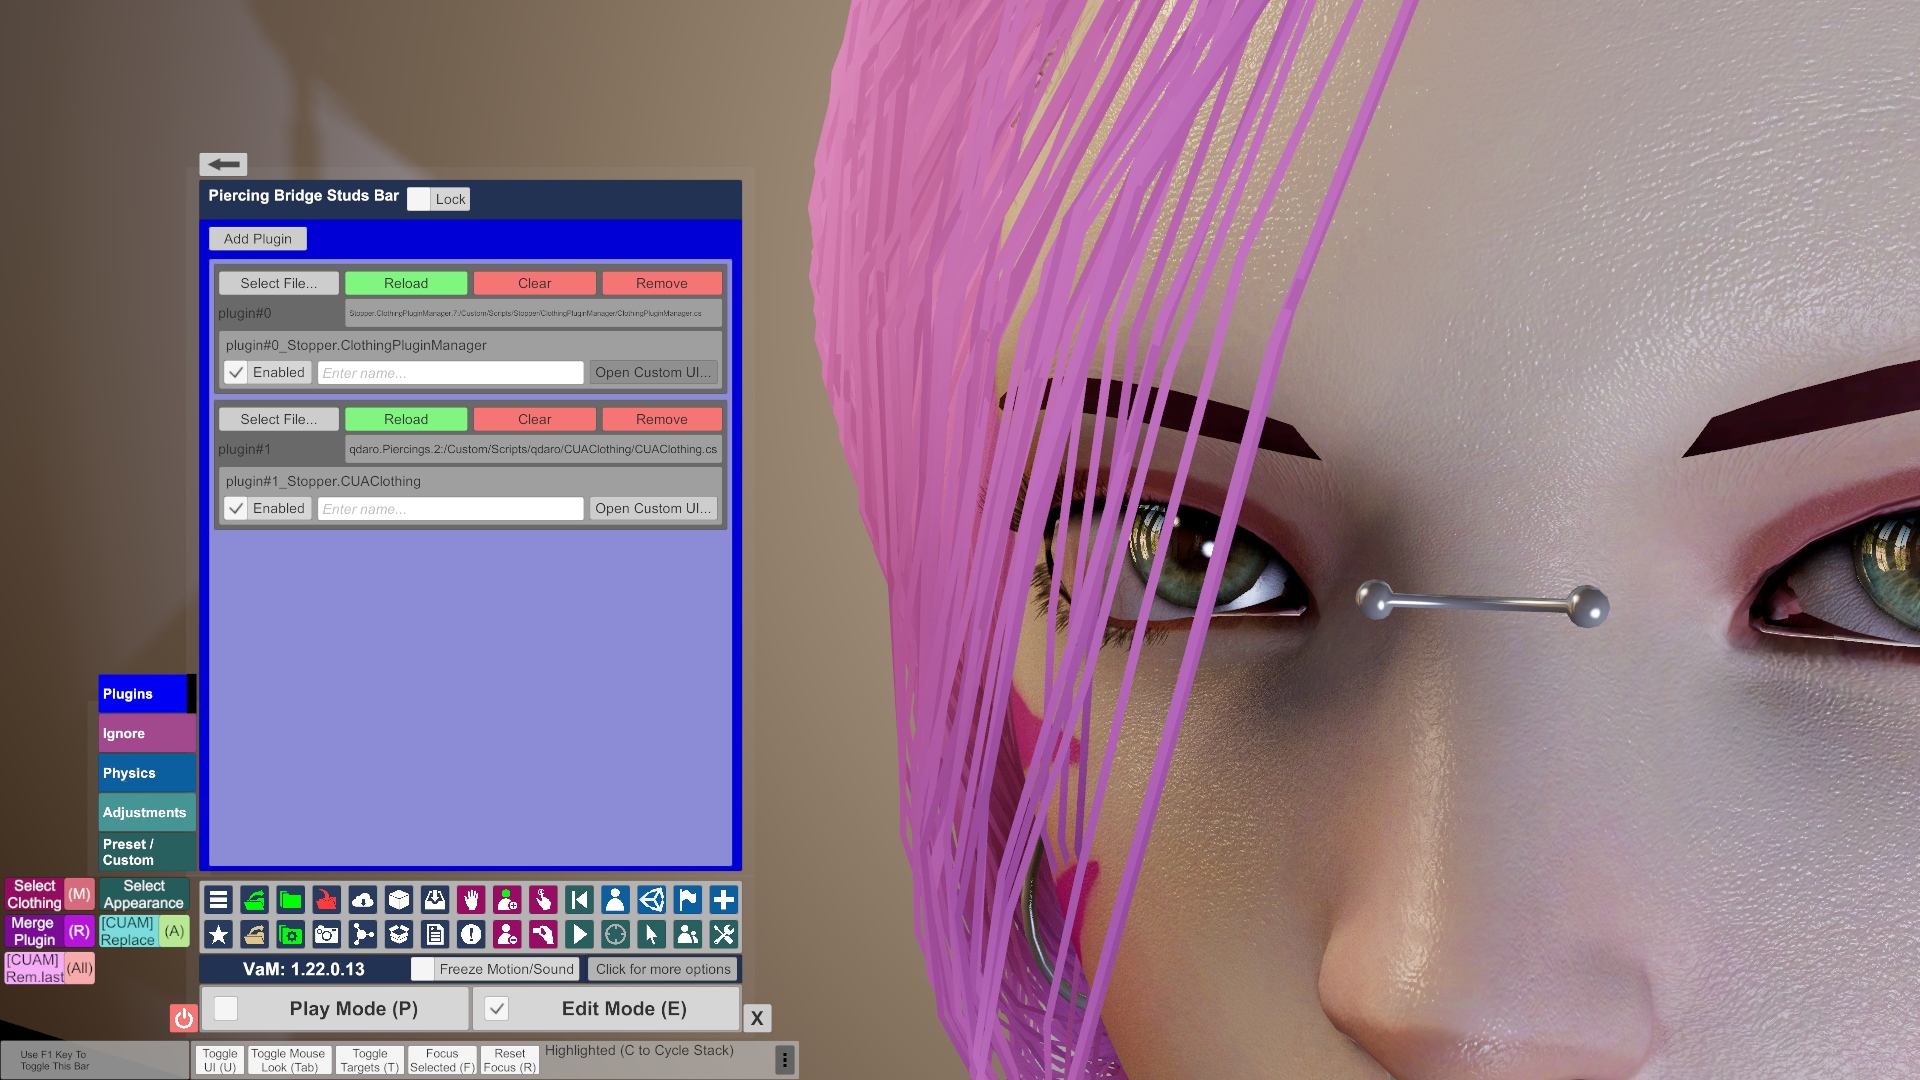1920x1080 pixels.
Task: Click the camera screenshot icon
Action: (x=326, y=935)
